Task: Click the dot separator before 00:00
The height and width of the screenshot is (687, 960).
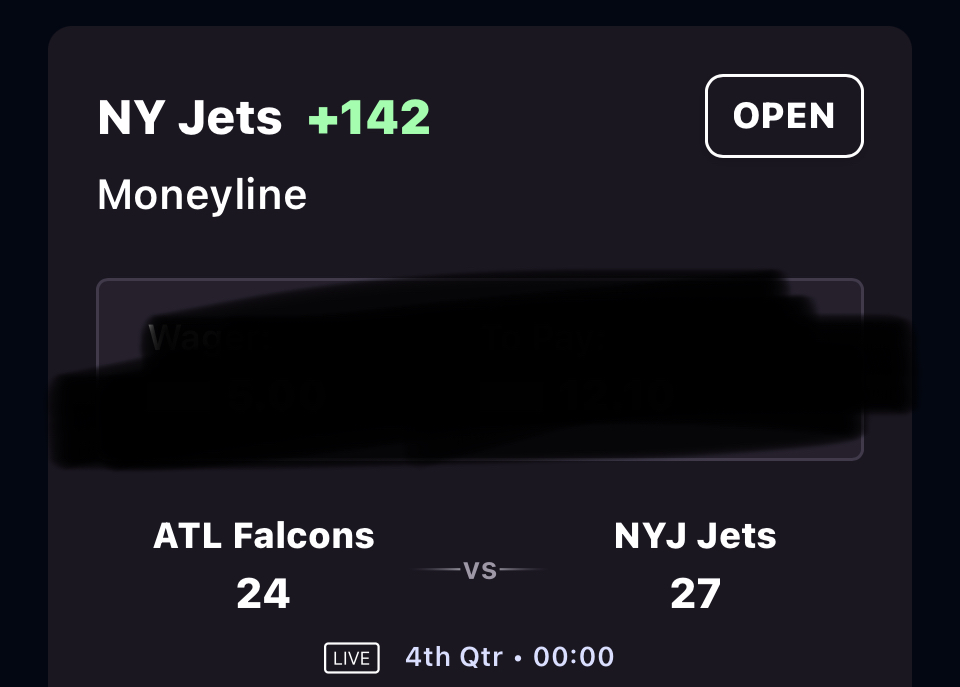Action: point(519,658)
